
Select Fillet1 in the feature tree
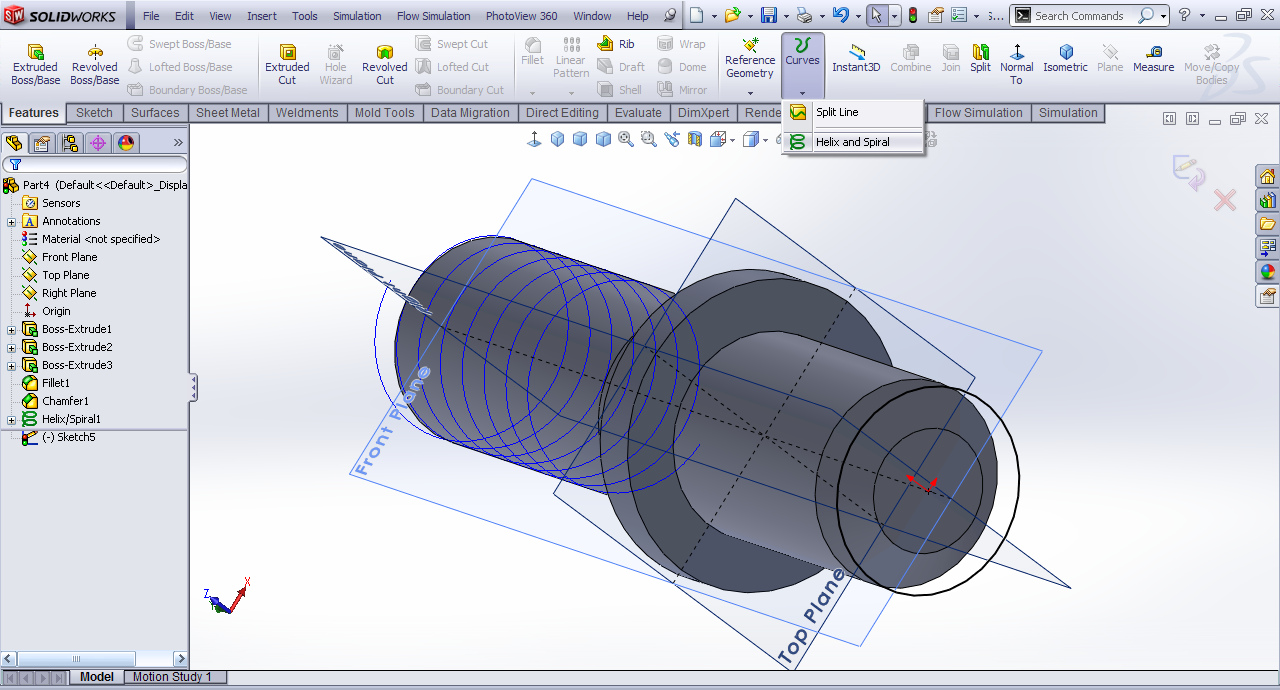[56, 383]
